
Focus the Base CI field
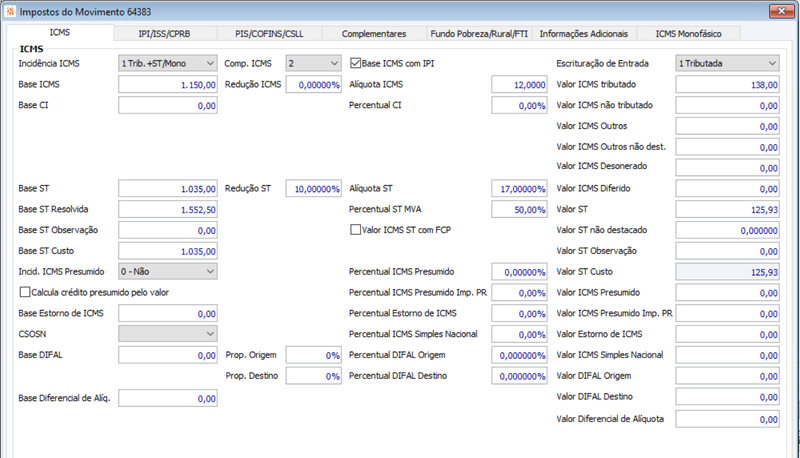coord(168,106)
